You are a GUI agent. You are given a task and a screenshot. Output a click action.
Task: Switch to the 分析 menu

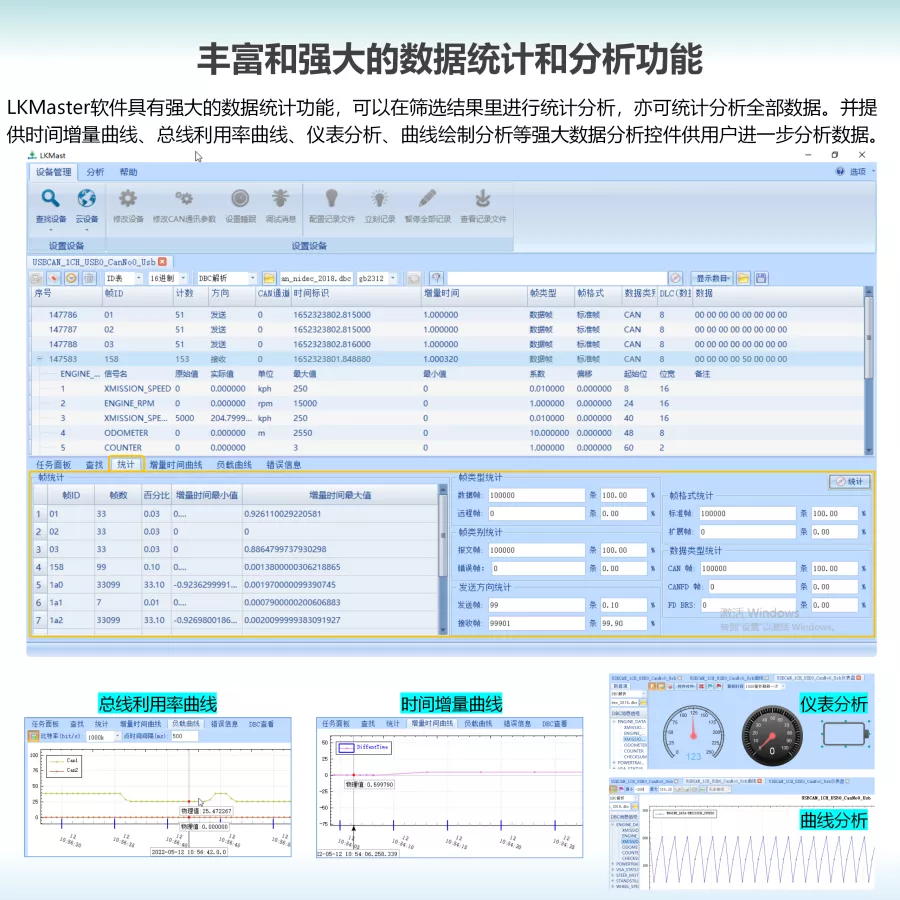tap(96, 171)
